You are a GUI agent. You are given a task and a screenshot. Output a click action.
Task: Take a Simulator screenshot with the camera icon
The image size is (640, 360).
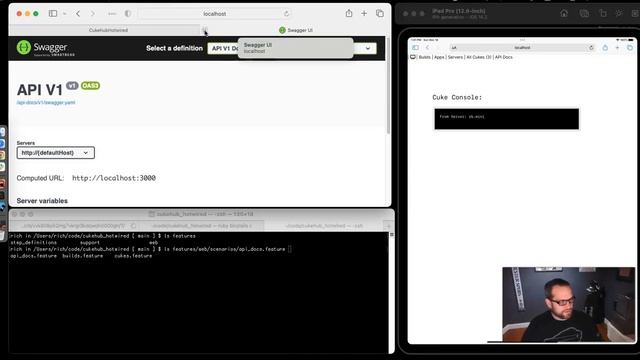tap(584, 13)
